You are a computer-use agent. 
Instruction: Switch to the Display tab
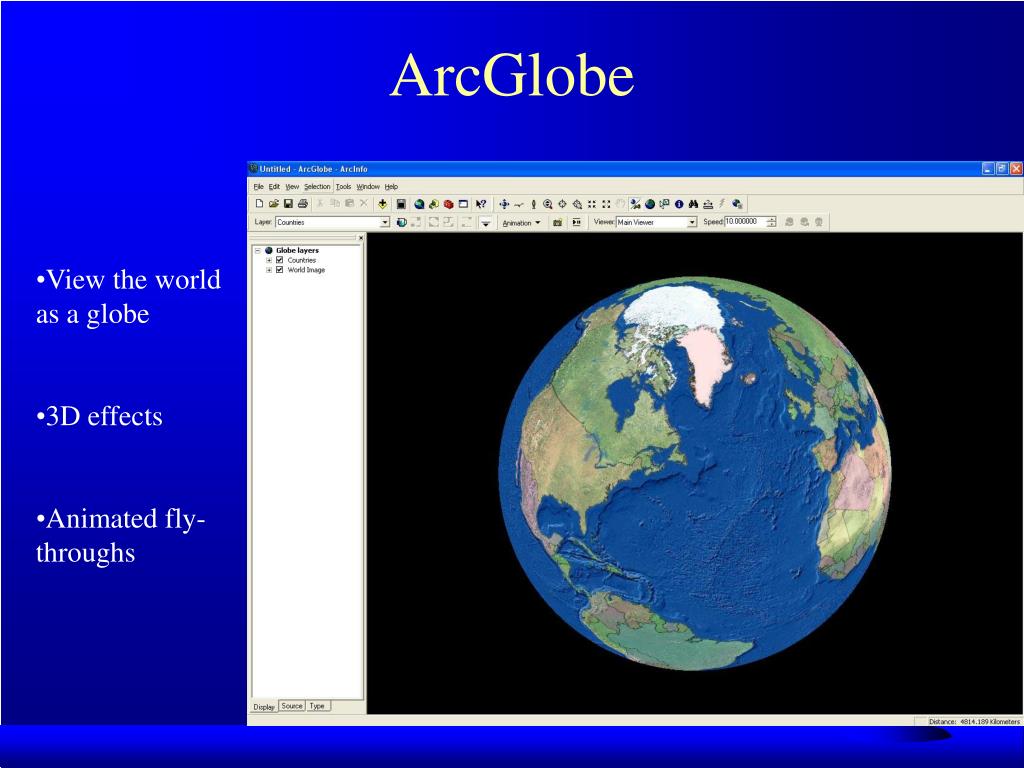coord(264,707)
